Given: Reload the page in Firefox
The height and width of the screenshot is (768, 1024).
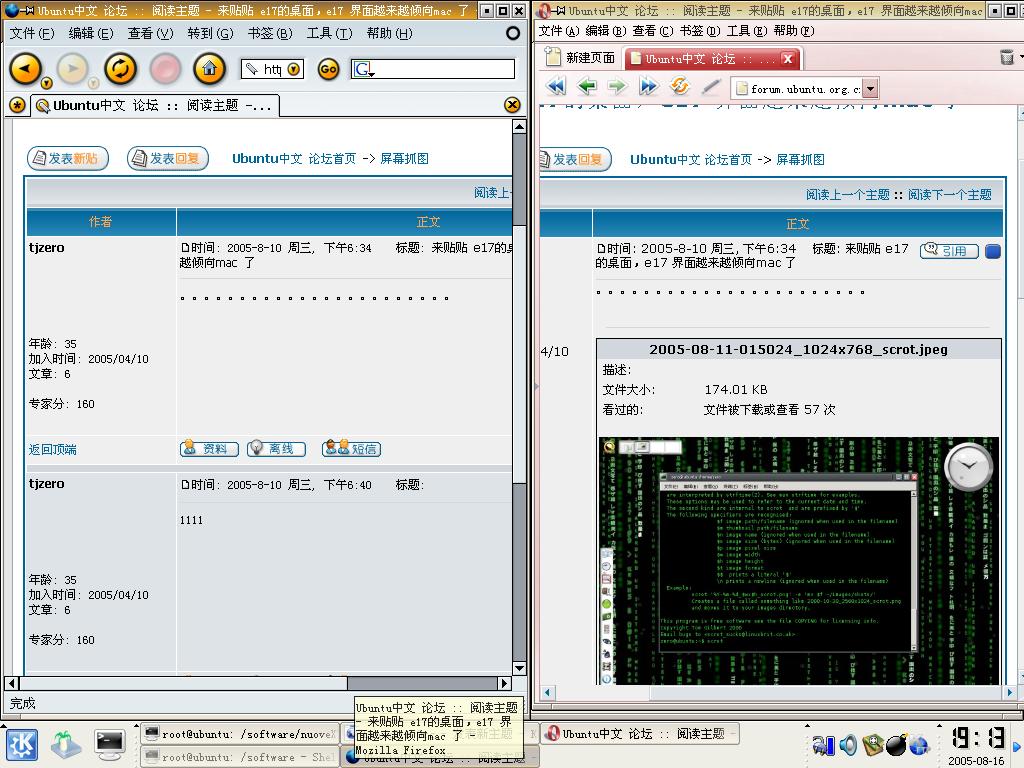Looking at the screenshot, I should [120, 68].
